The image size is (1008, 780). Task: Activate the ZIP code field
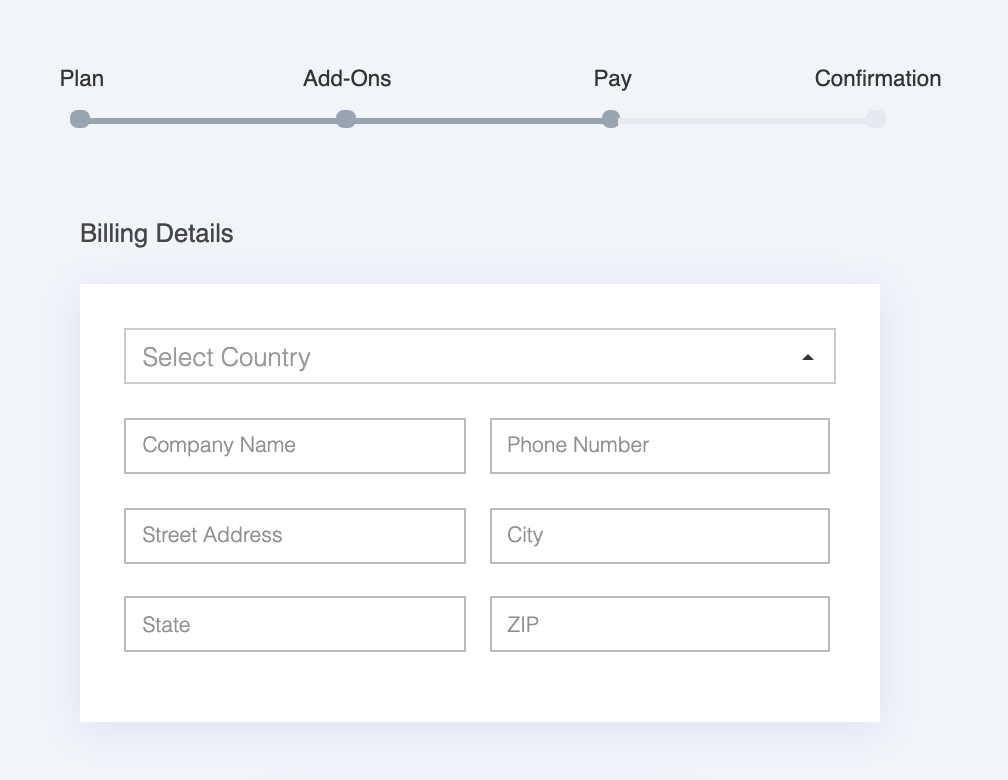[x=660, y=625]
